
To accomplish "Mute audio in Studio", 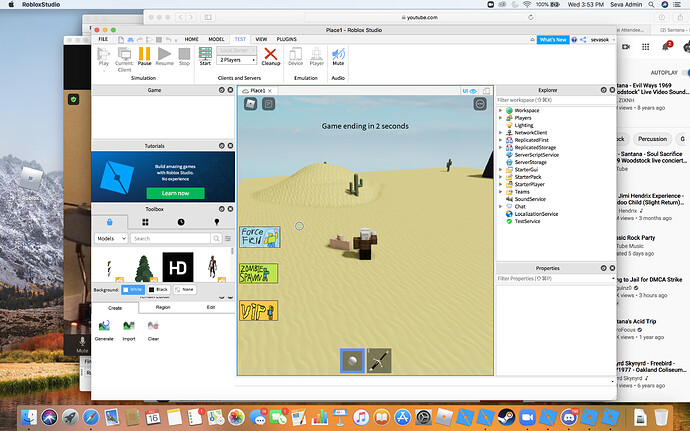I will tap(338, 56).
